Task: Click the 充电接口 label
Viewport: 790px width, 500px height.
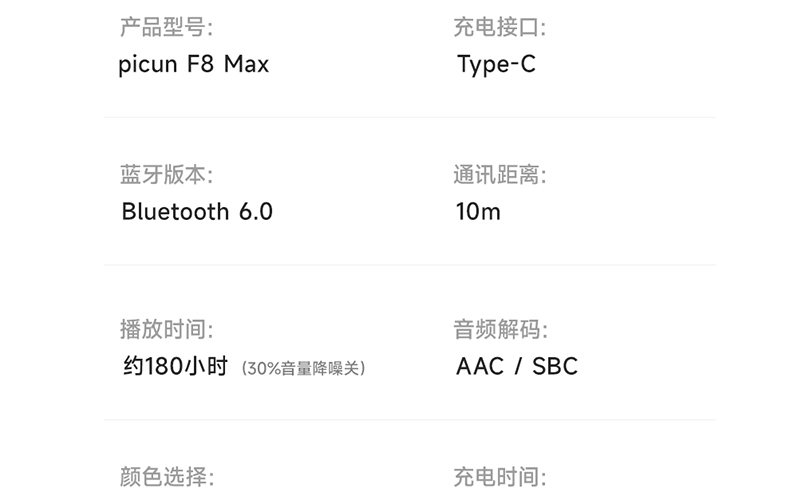Action: (x=499, y=27)
